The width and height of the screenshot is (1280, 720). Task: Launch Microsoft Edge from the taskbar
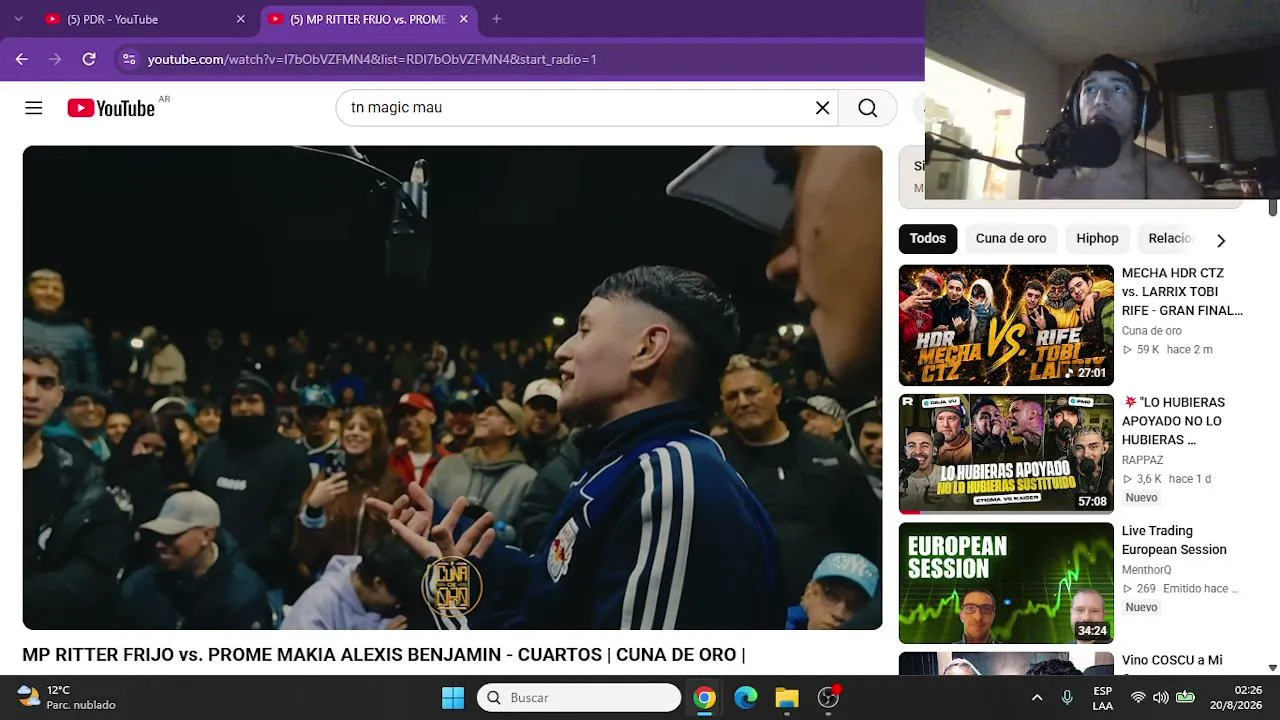(x=746, y=697)
